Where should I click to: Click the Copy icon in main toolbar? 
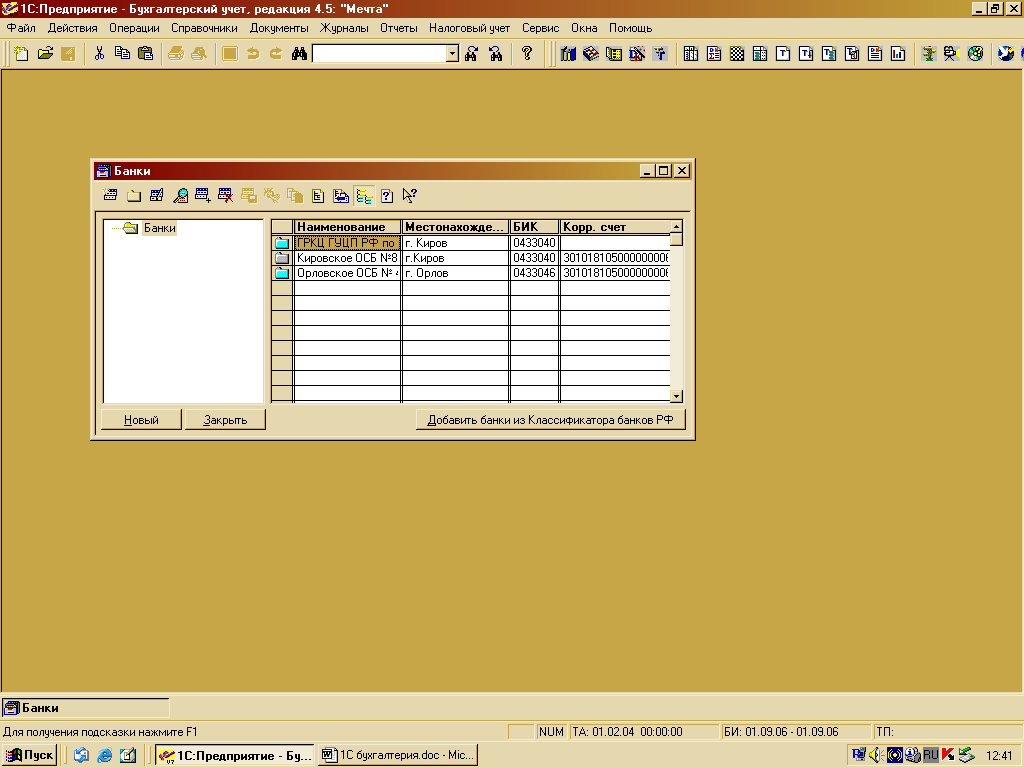pos(122,54)
